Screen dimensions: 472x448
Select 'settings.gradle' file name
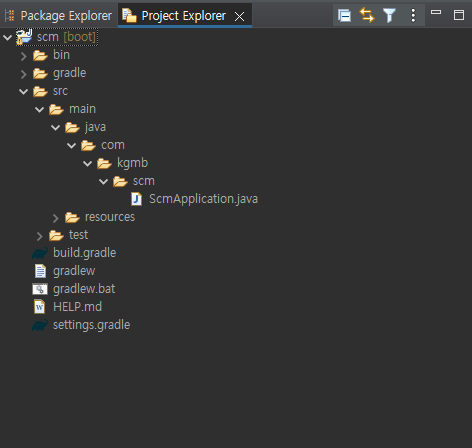click(91, 325)
